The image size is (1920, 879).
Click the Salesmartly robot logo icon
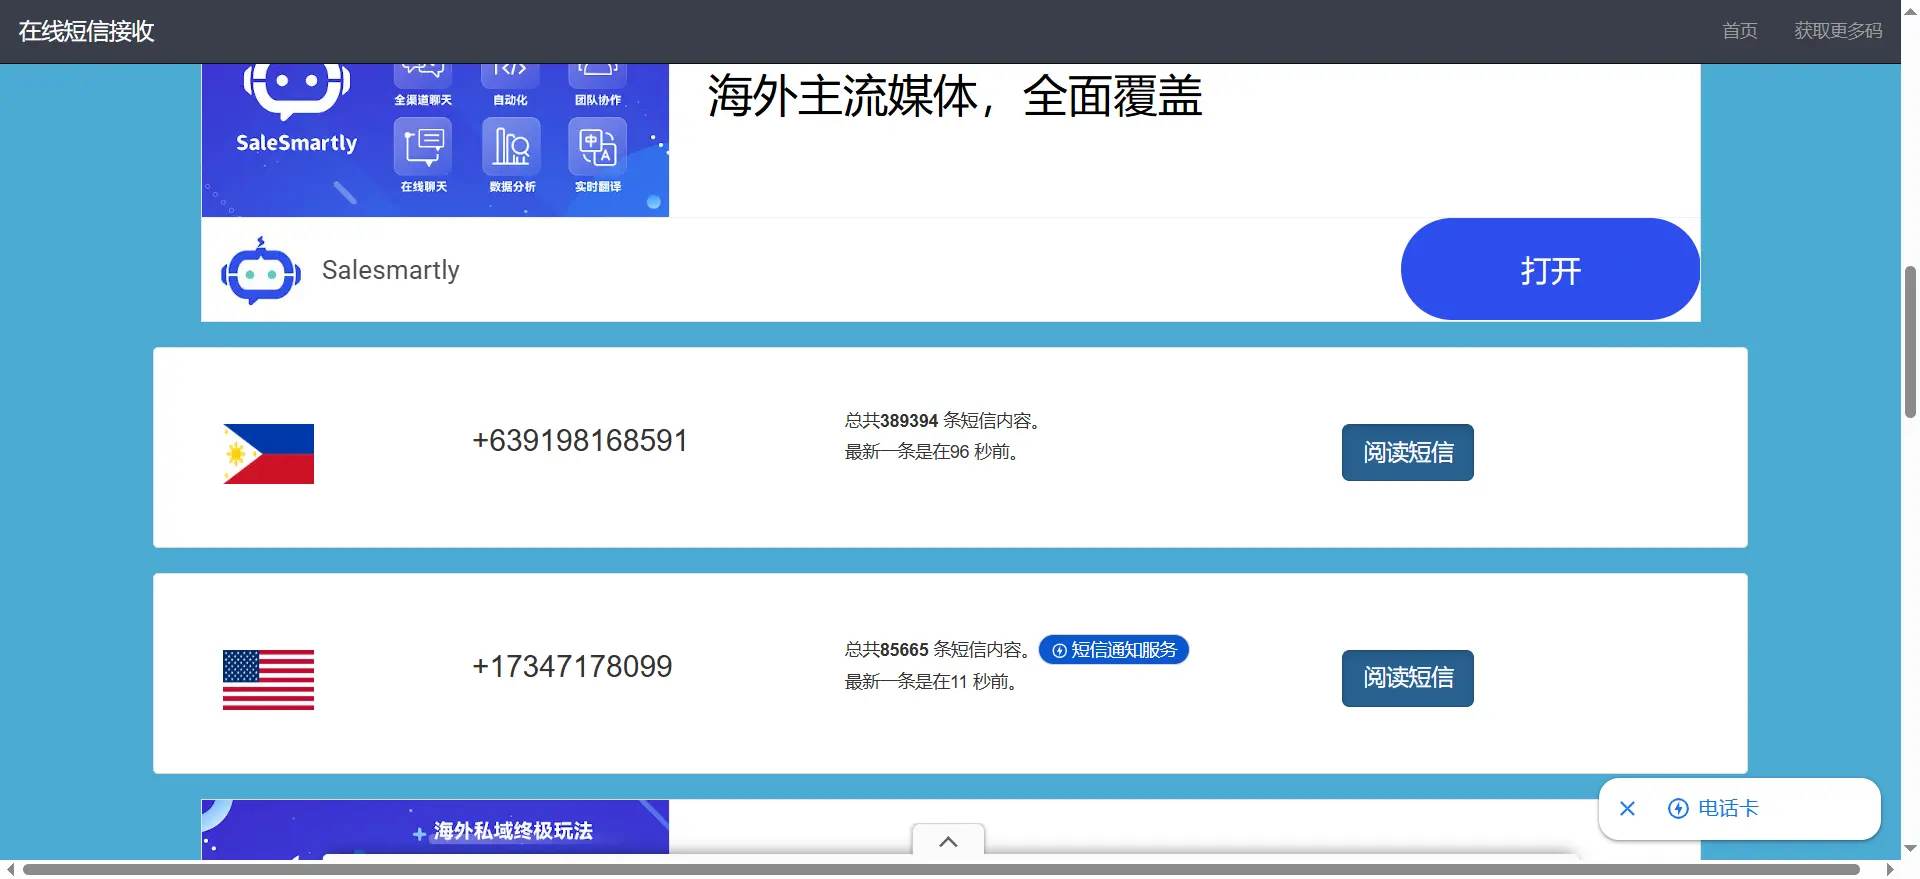[x=261, y=271]
